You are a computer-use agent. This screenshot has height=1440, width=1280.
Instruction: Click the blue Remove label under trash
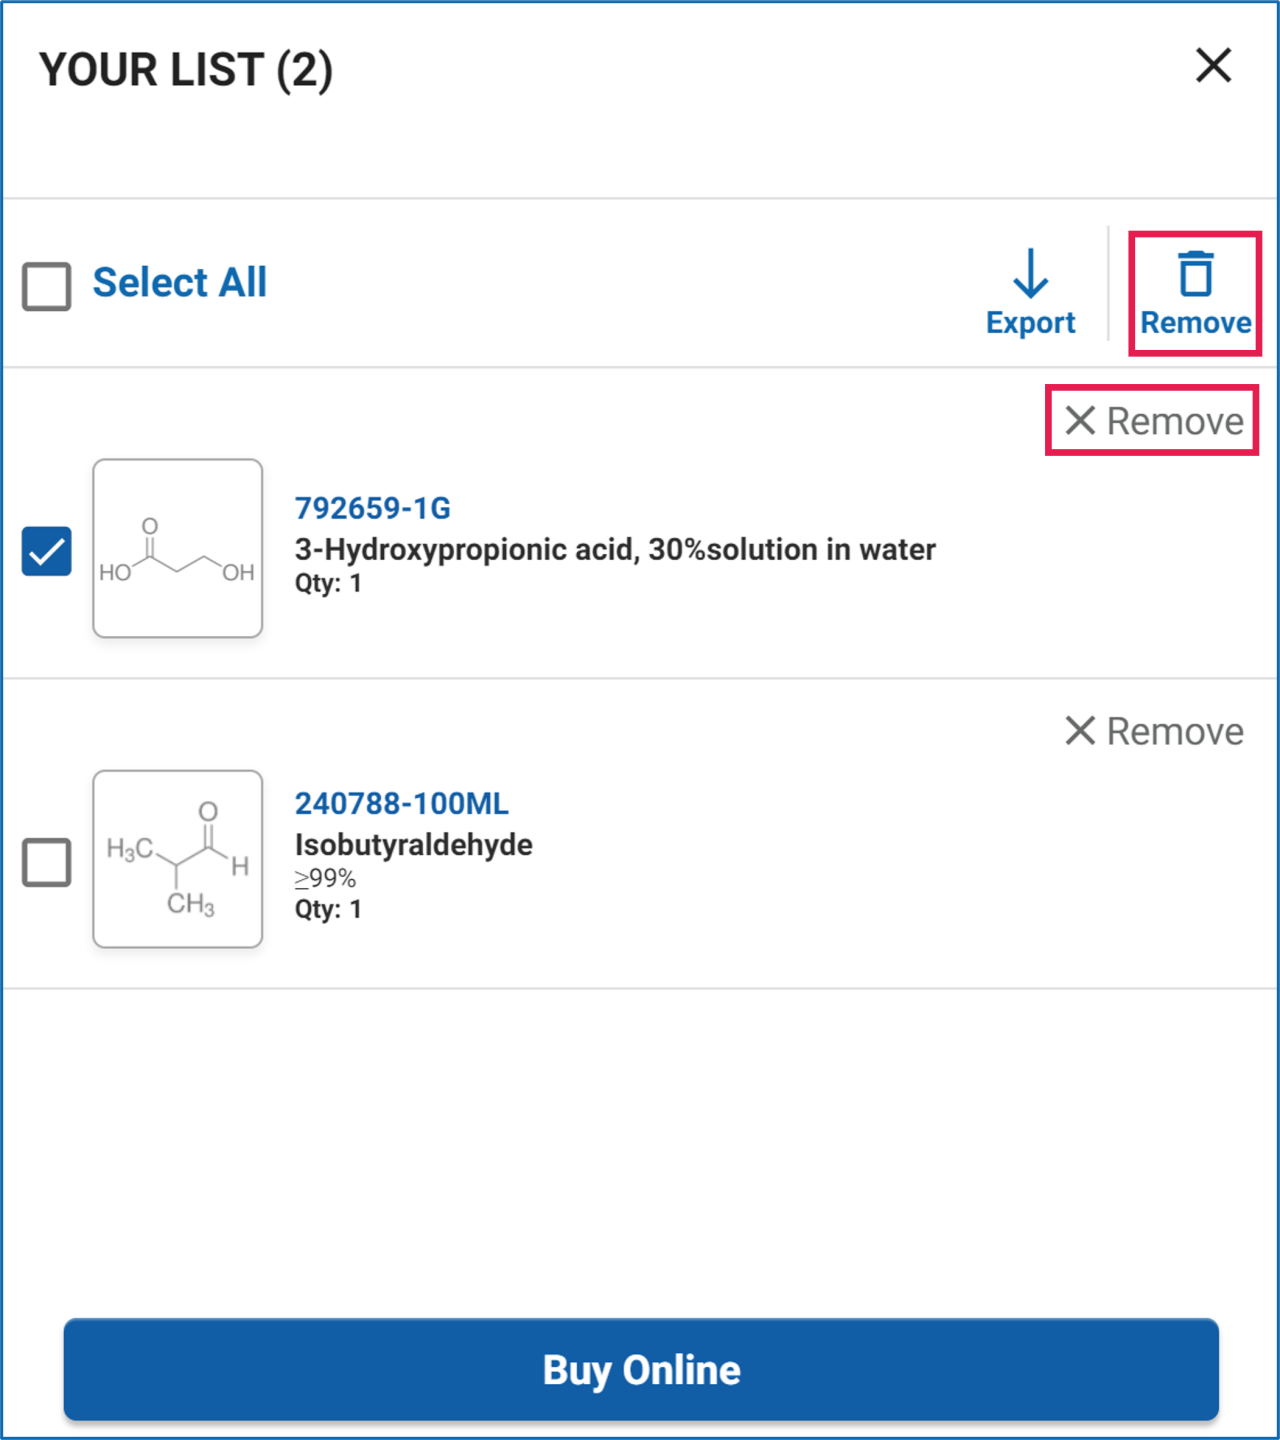(x=1196, y=323)
